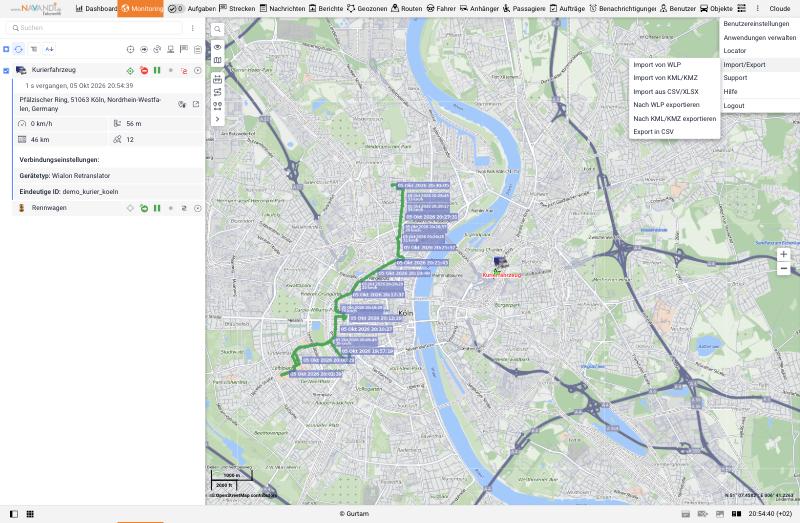Screen dimensions: 800x523
Task: Click the flag column header icon
Action: [x=184, y=49]
